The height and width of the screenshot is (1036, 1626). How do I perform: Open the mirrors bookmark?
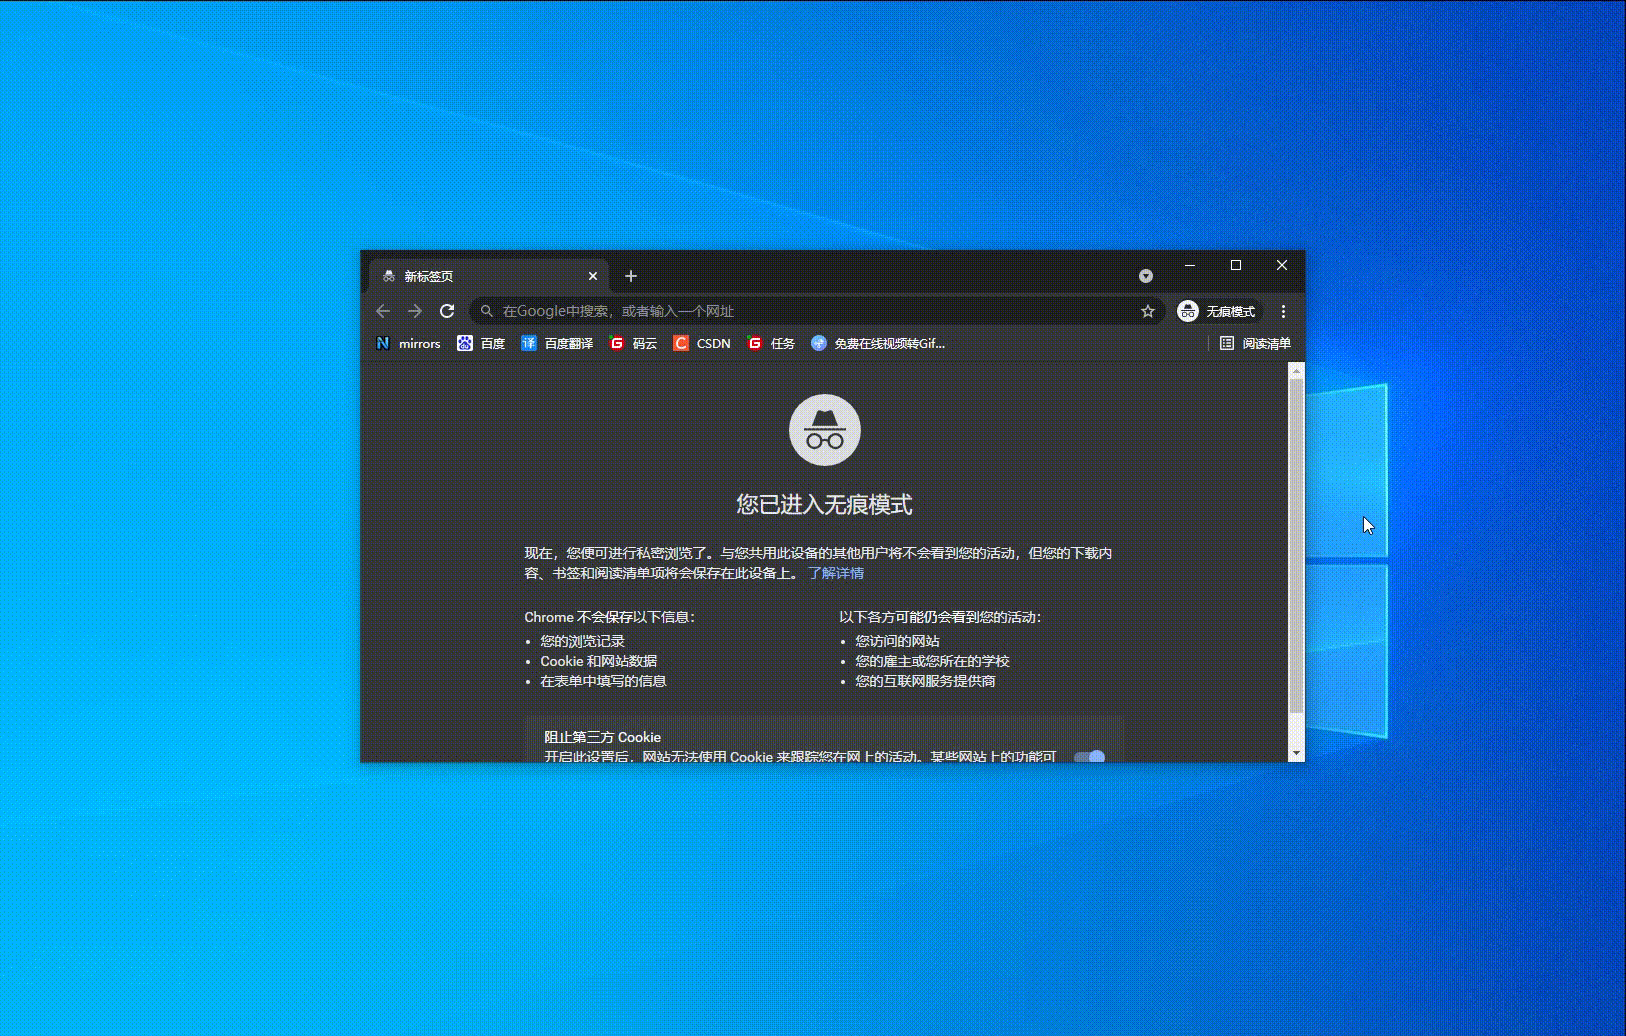coord(408,343)
